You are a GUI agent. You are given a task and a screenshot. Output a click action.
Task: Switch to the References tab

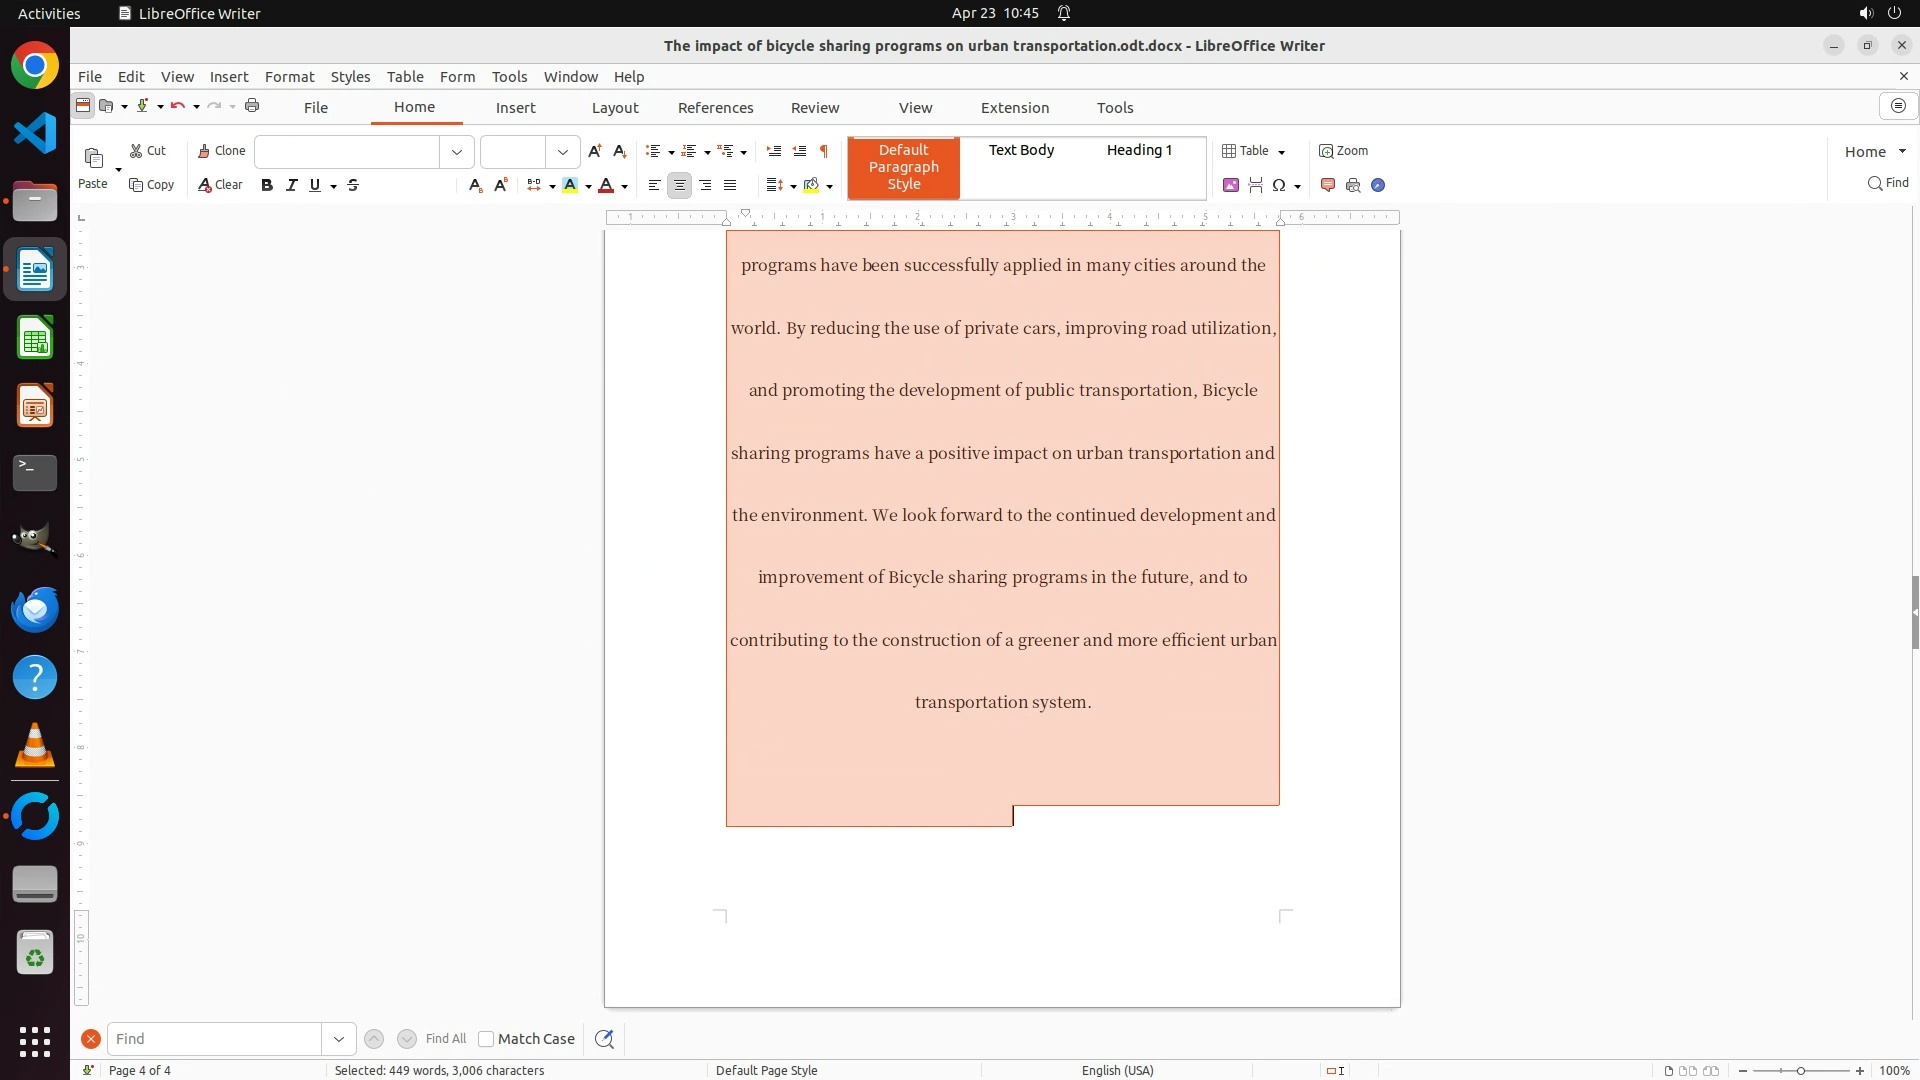point(715,108)
